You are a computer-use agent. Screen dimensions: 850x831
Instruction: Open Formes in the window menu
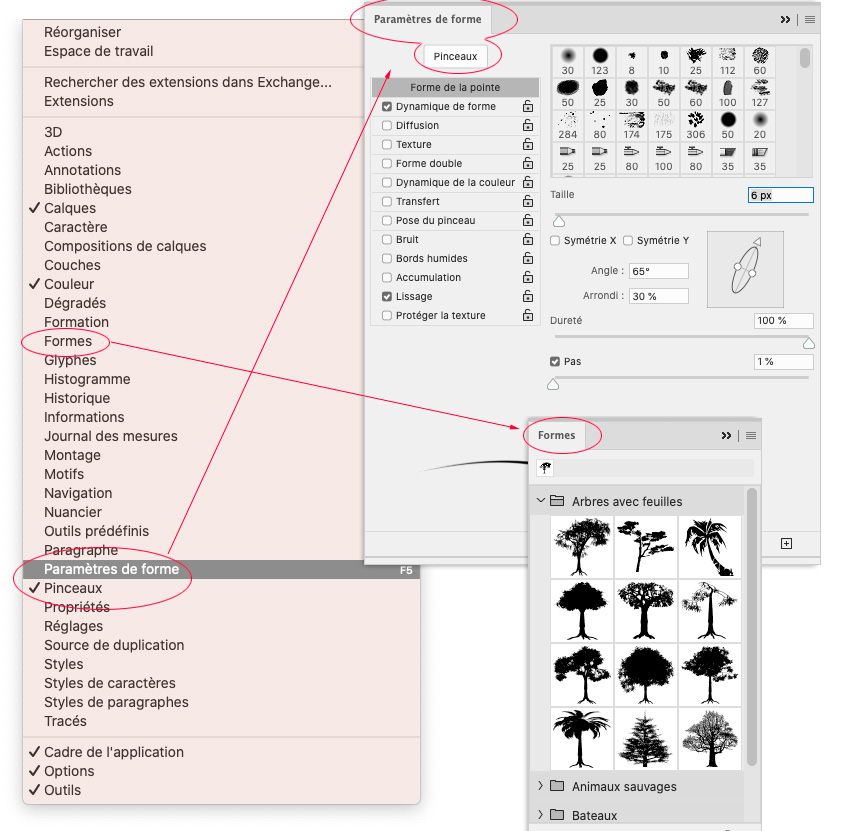tap(68, 341)
